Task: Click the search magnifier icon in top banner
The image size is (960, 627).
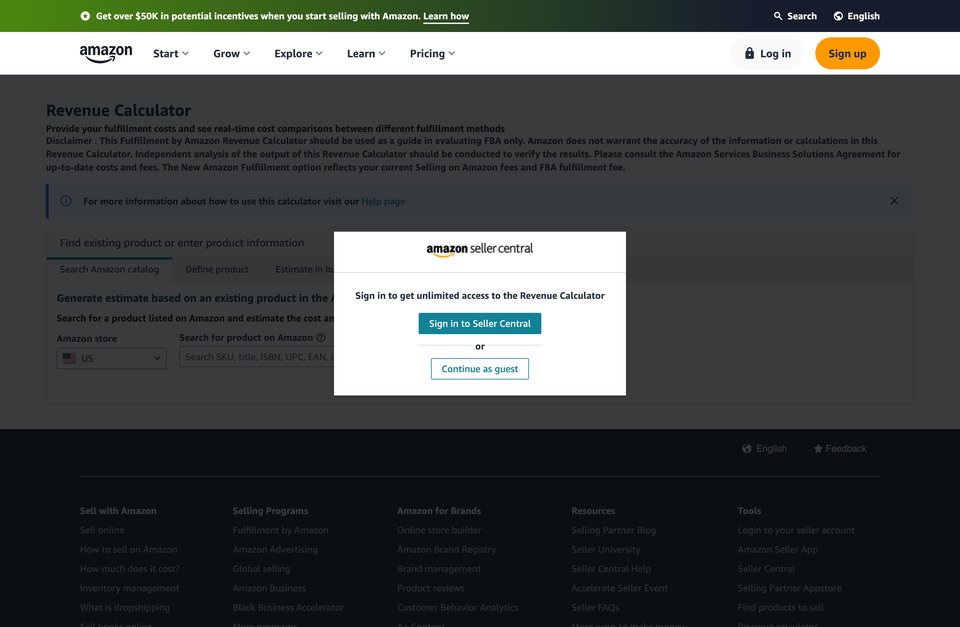Action: click(x=778, y=16)
